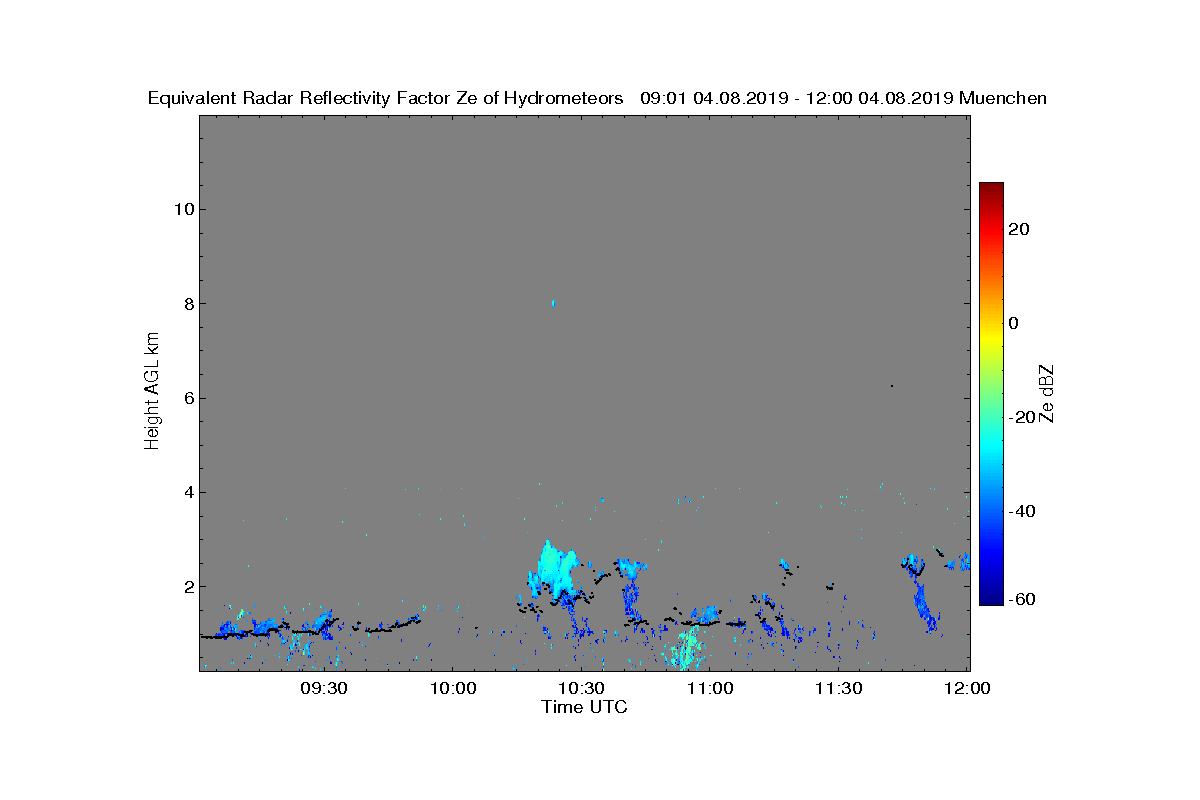
Task: Click the colorbar value -60
Action: (x=1021, y=599)
